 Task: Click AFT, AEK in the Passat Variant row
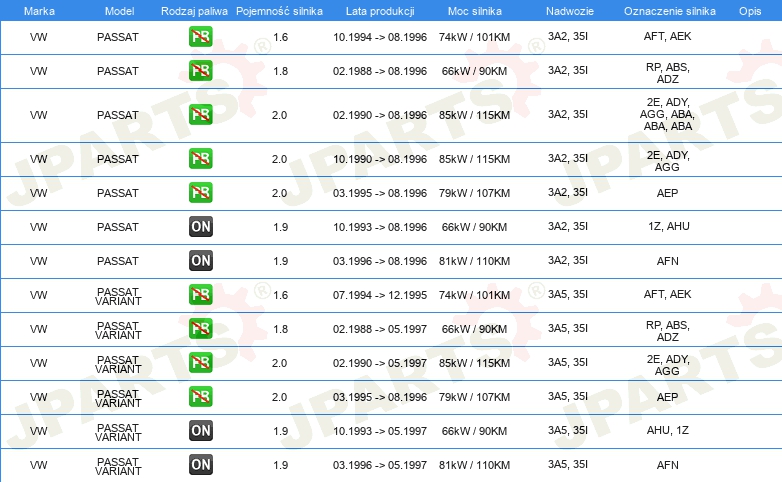coord(667,294)
